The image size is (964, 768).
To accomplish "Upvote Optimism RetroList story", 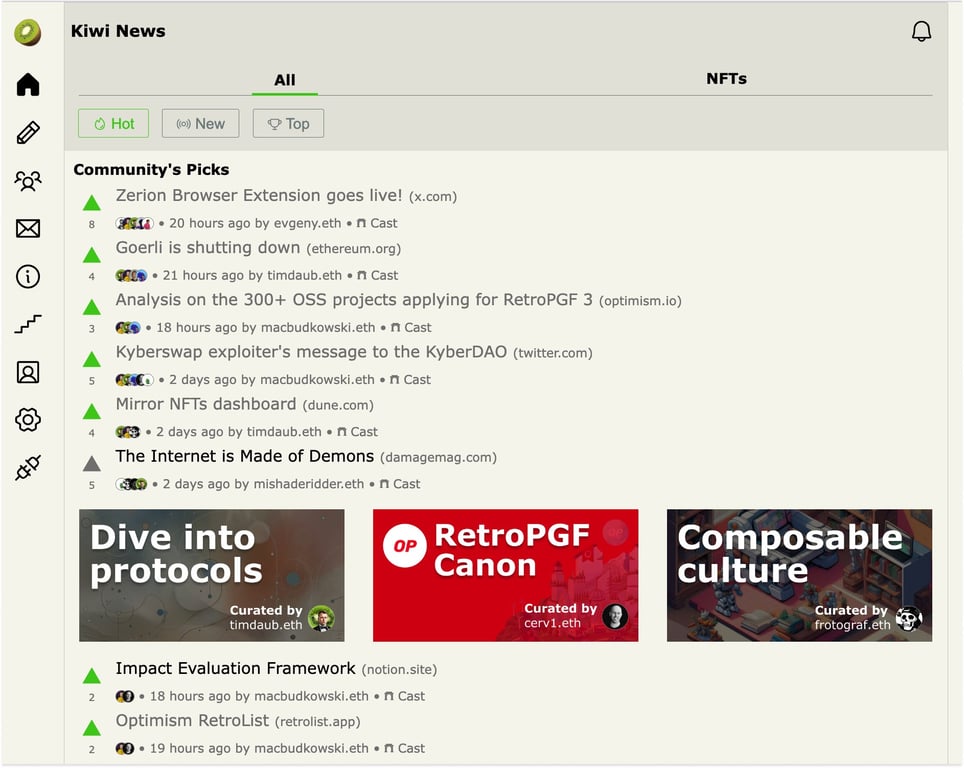I will [x=92, y=728].
